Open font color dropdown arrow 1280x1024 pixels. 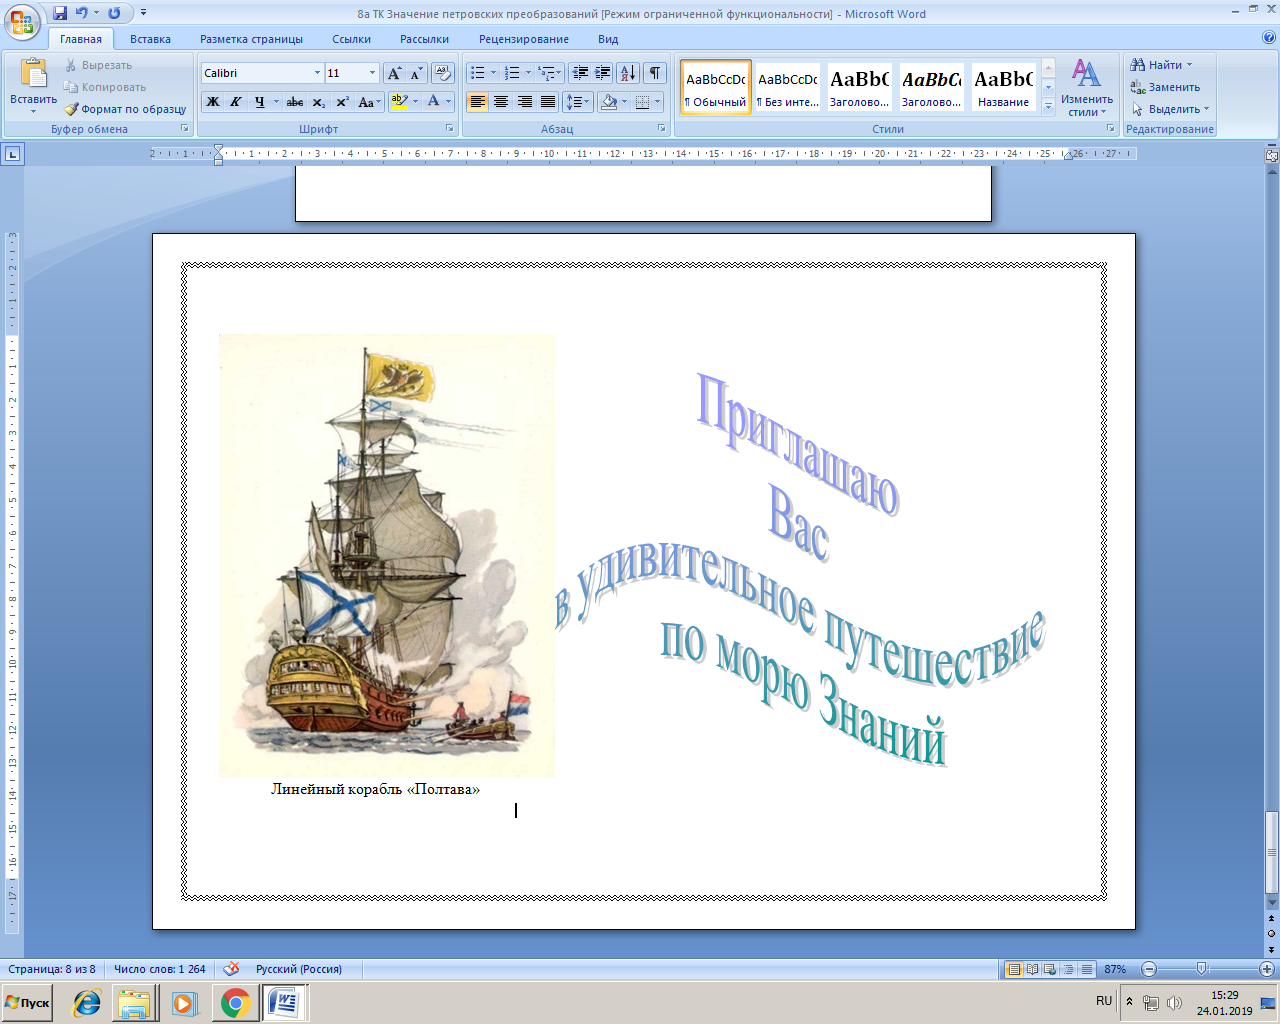coord(448,102)
